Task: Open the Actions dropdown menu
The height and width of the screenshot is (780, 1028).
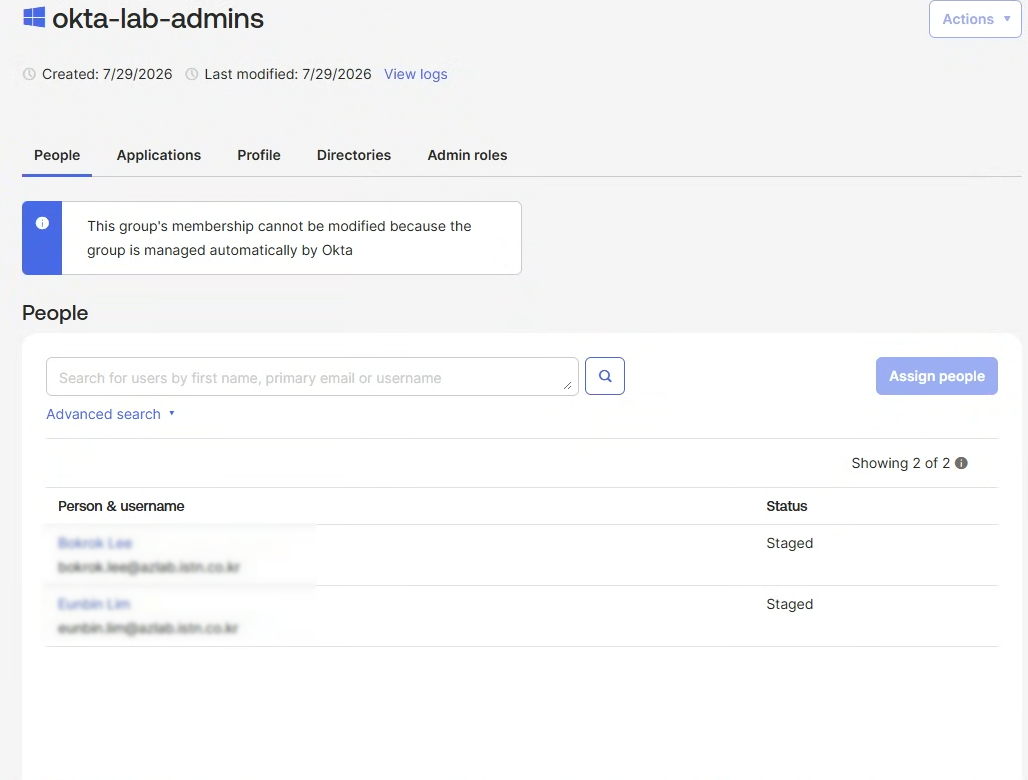Action: [x=975, y=19]
